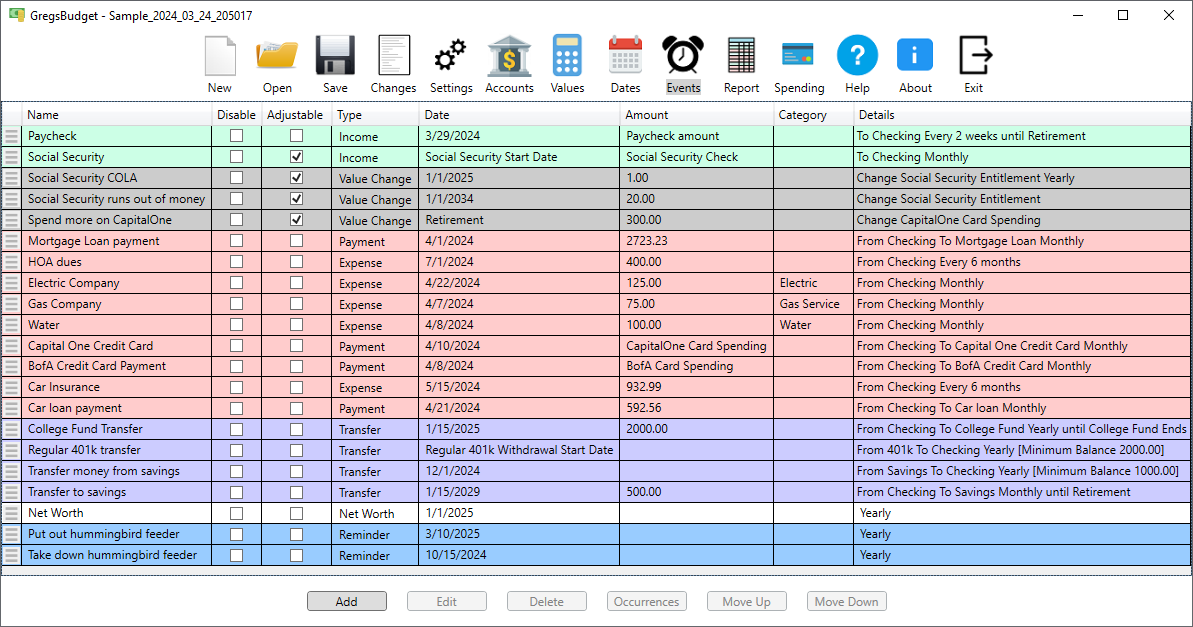Select 'Social Security runs out of money' cell
1193x627 pixels.
[x=116, y=199]
